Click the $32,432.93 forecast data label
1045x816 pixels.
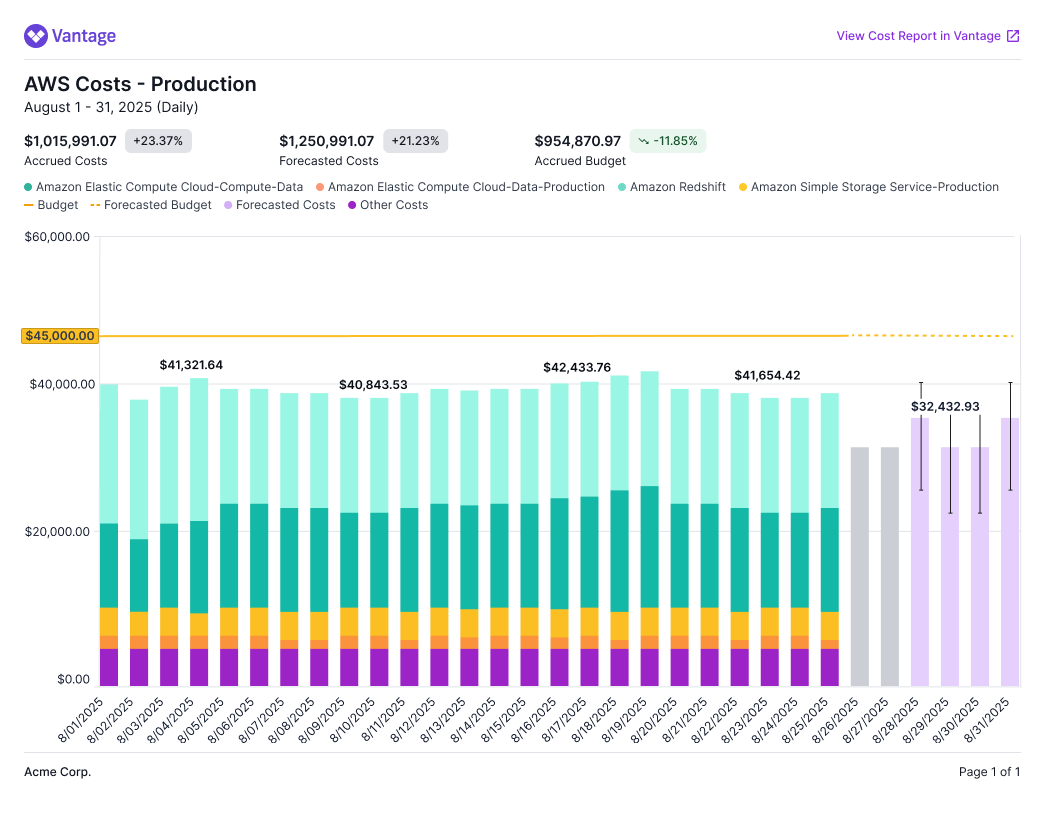click(x=944, y=407)
